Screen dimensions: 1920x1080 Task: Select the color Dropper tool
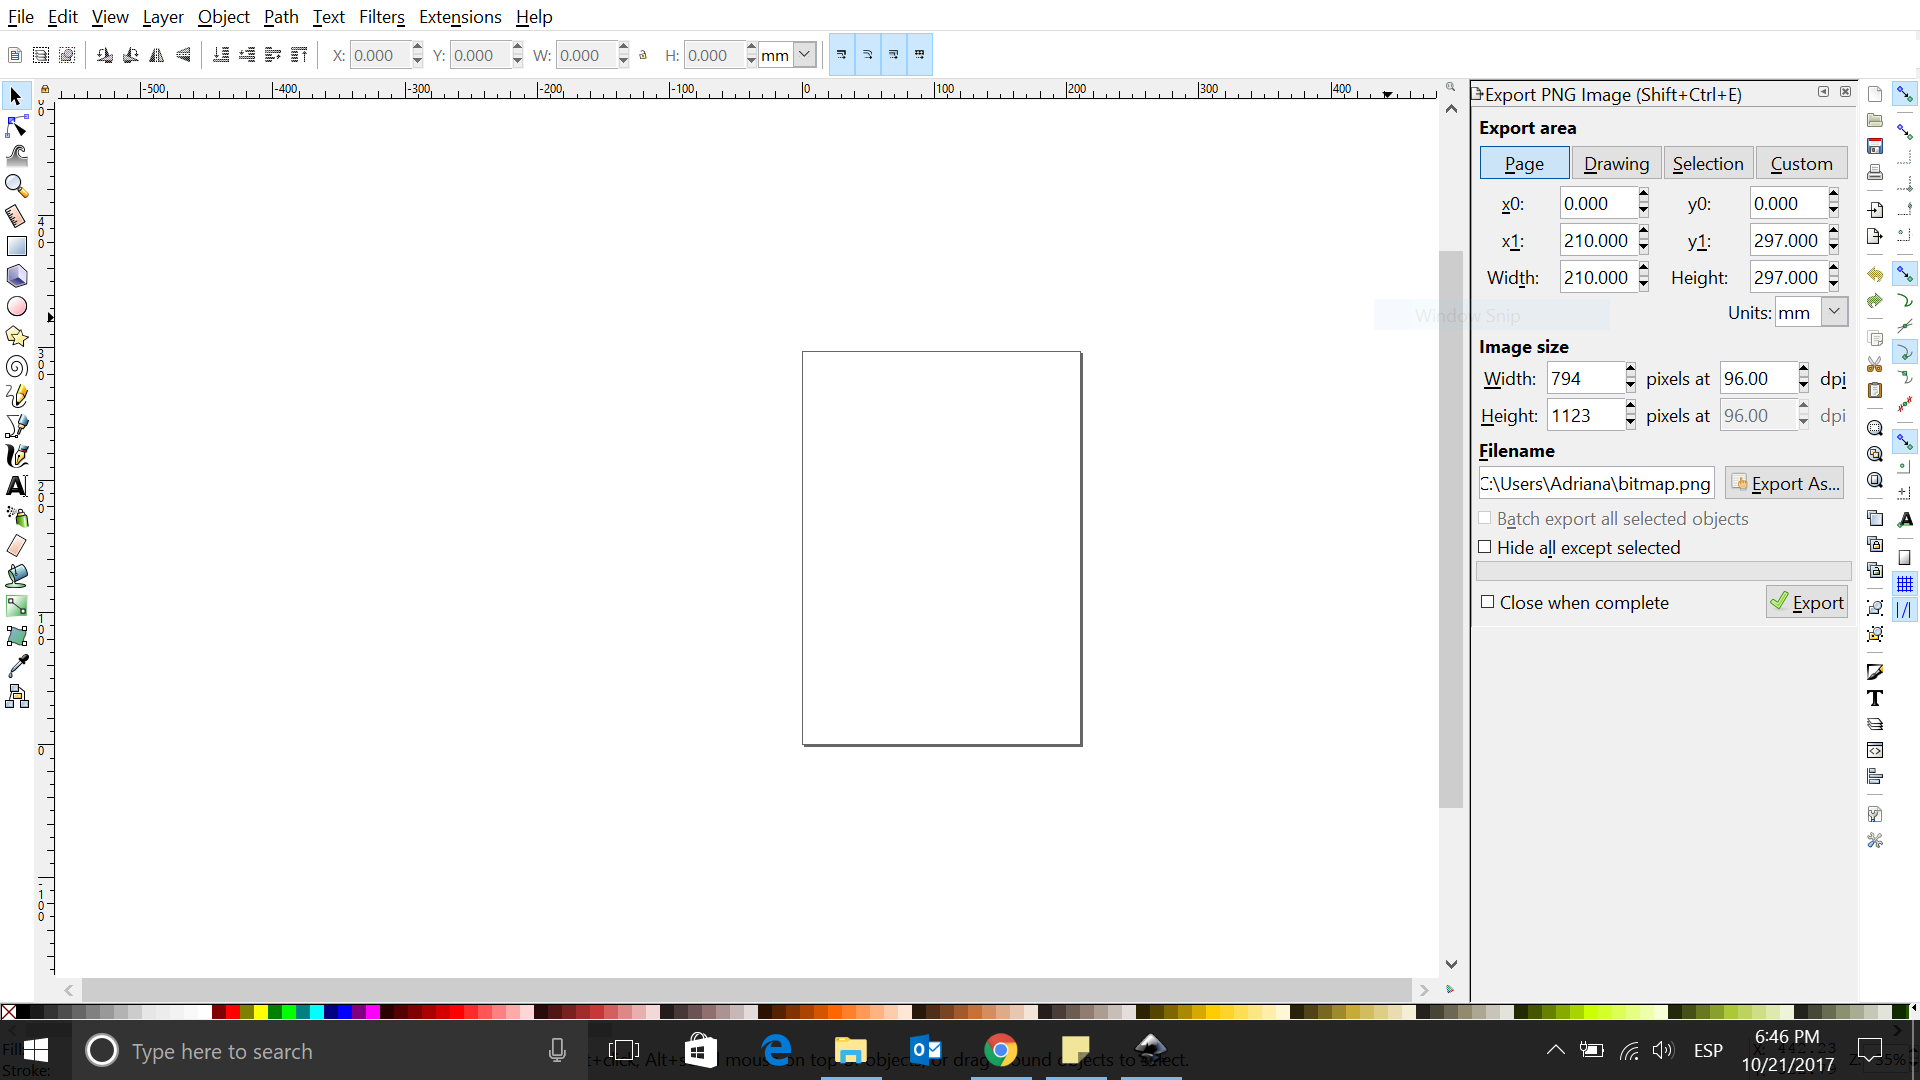coord(17,666)
